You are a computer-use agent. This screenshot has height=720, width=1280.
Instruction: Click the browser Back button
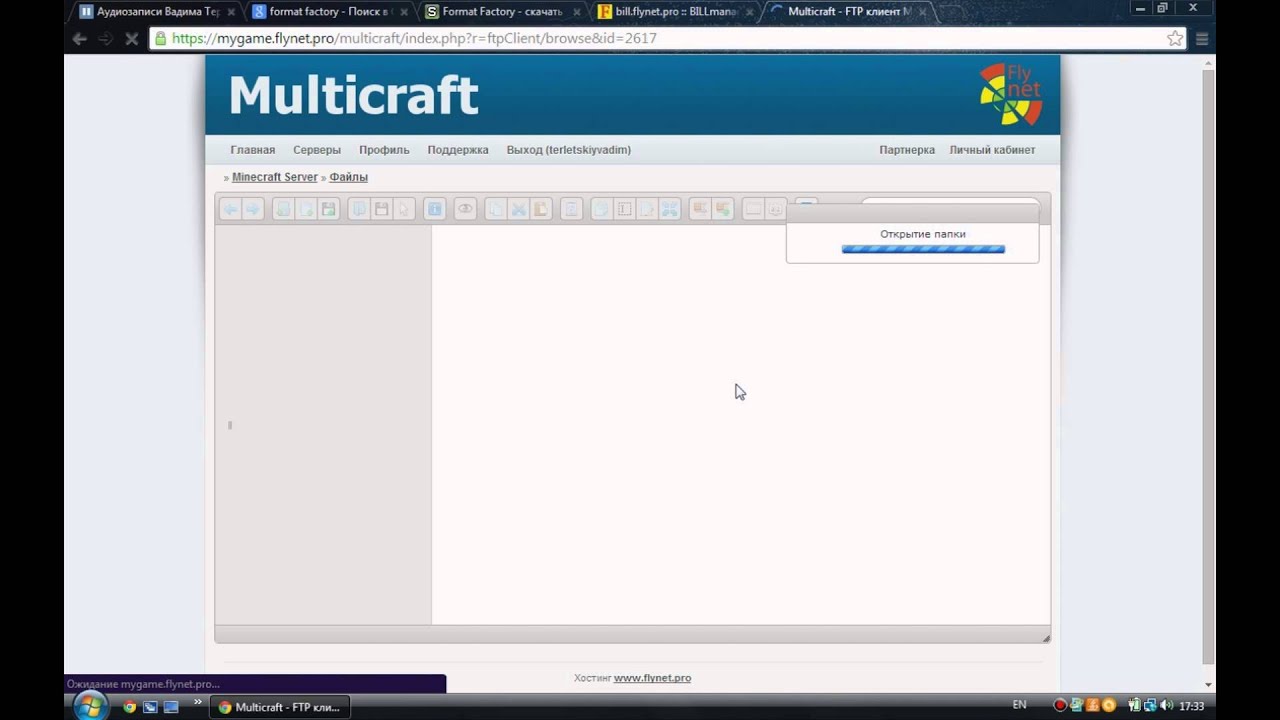point(79,39)
